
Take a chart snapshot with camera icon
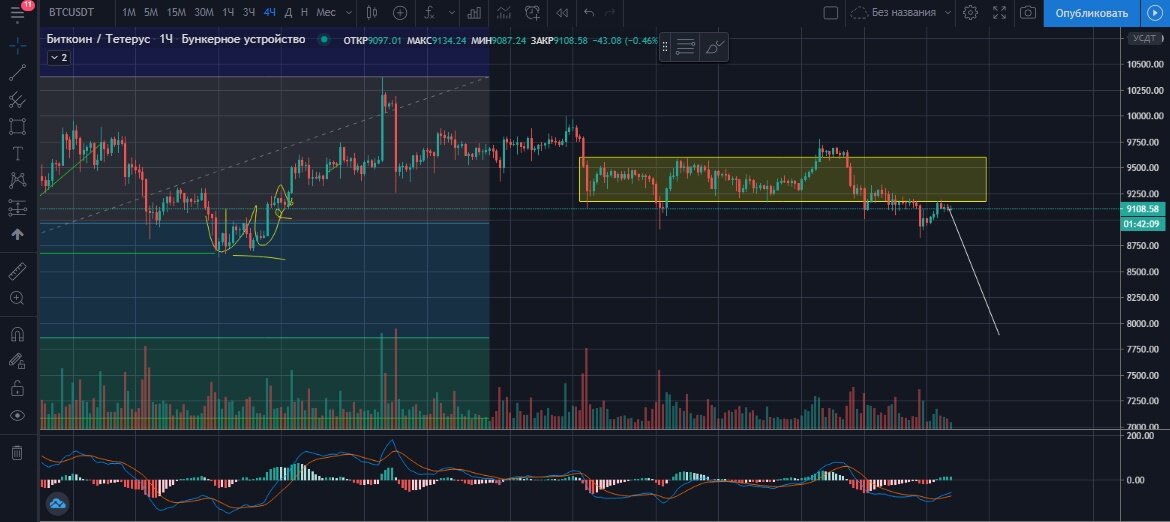tap(1028, 13)
